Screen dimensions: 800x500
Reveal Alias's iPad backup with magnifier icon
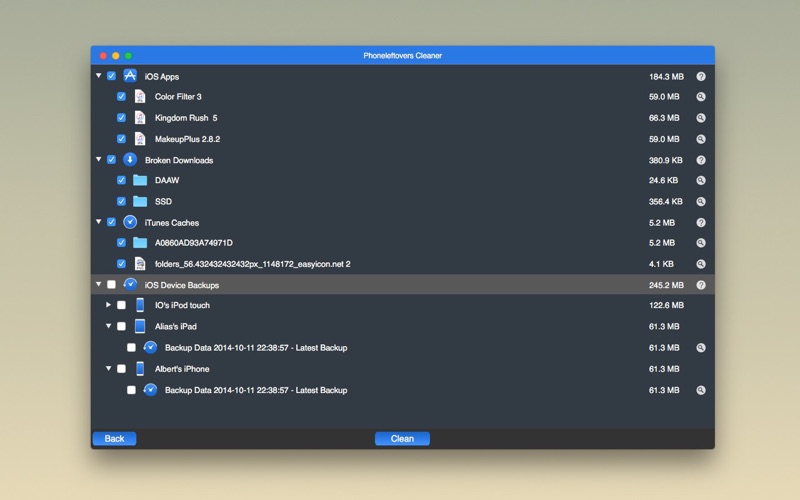point(701,347)
